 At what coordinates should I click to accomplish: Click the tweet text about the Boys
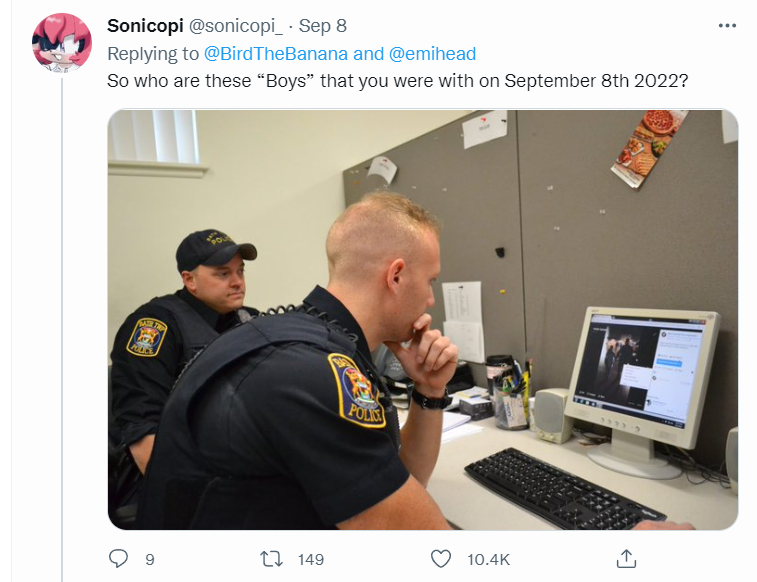coord(397,81)
